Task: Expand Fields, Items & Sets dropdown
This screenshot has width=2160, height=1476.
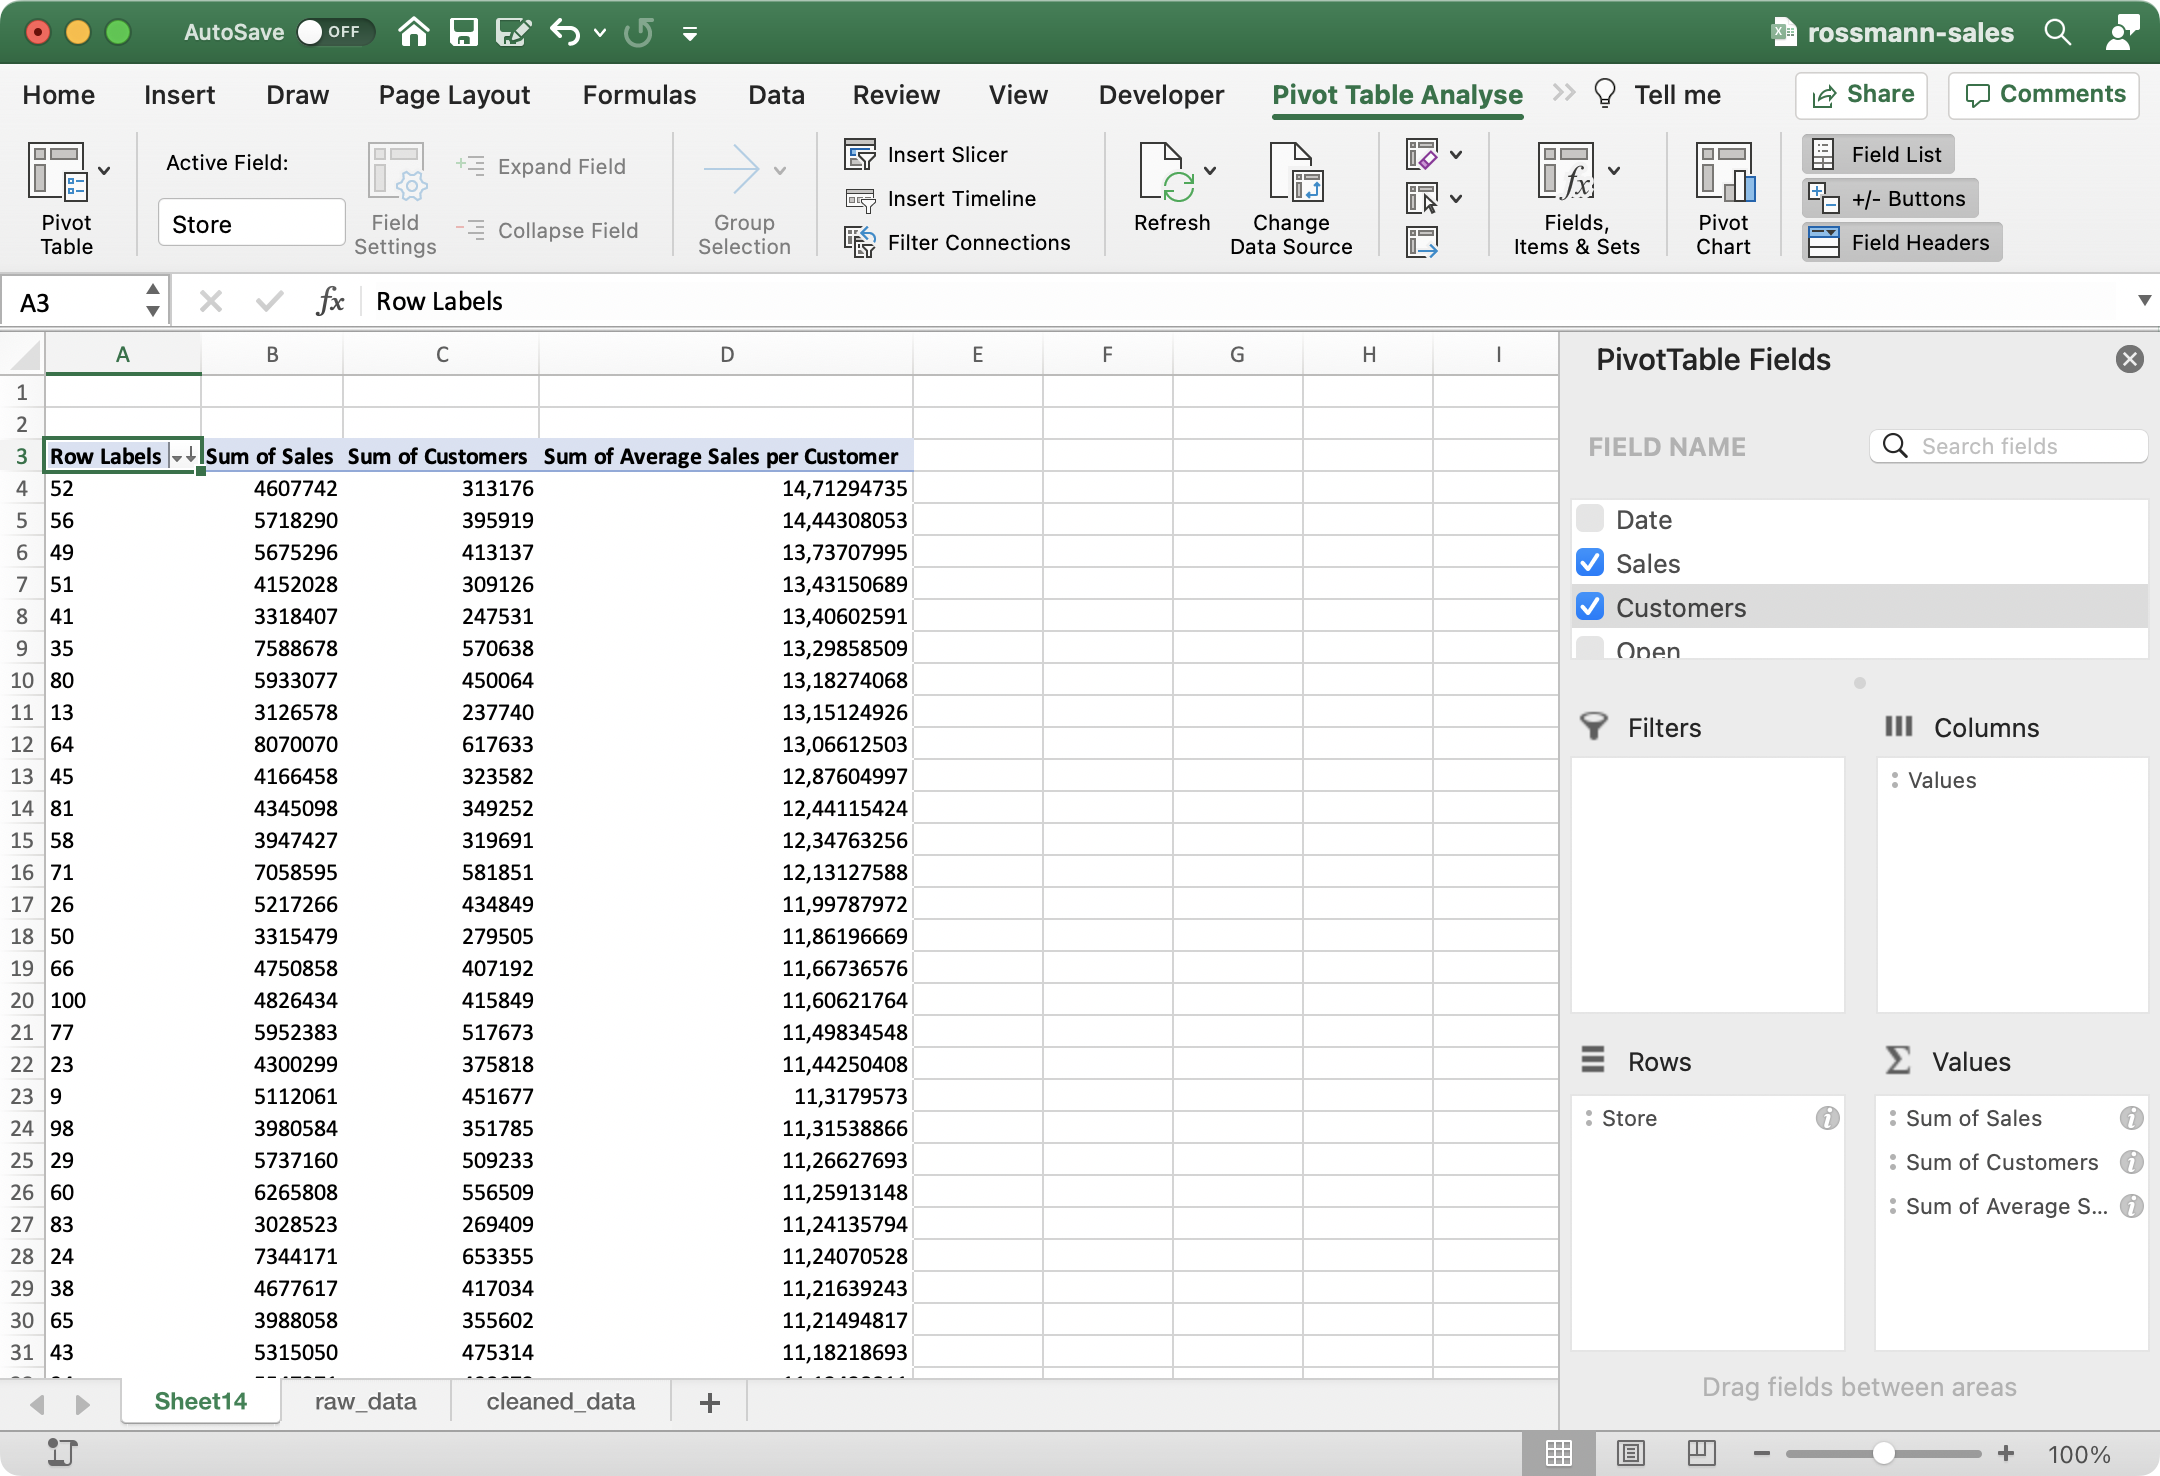Action: pos(1614,170)
